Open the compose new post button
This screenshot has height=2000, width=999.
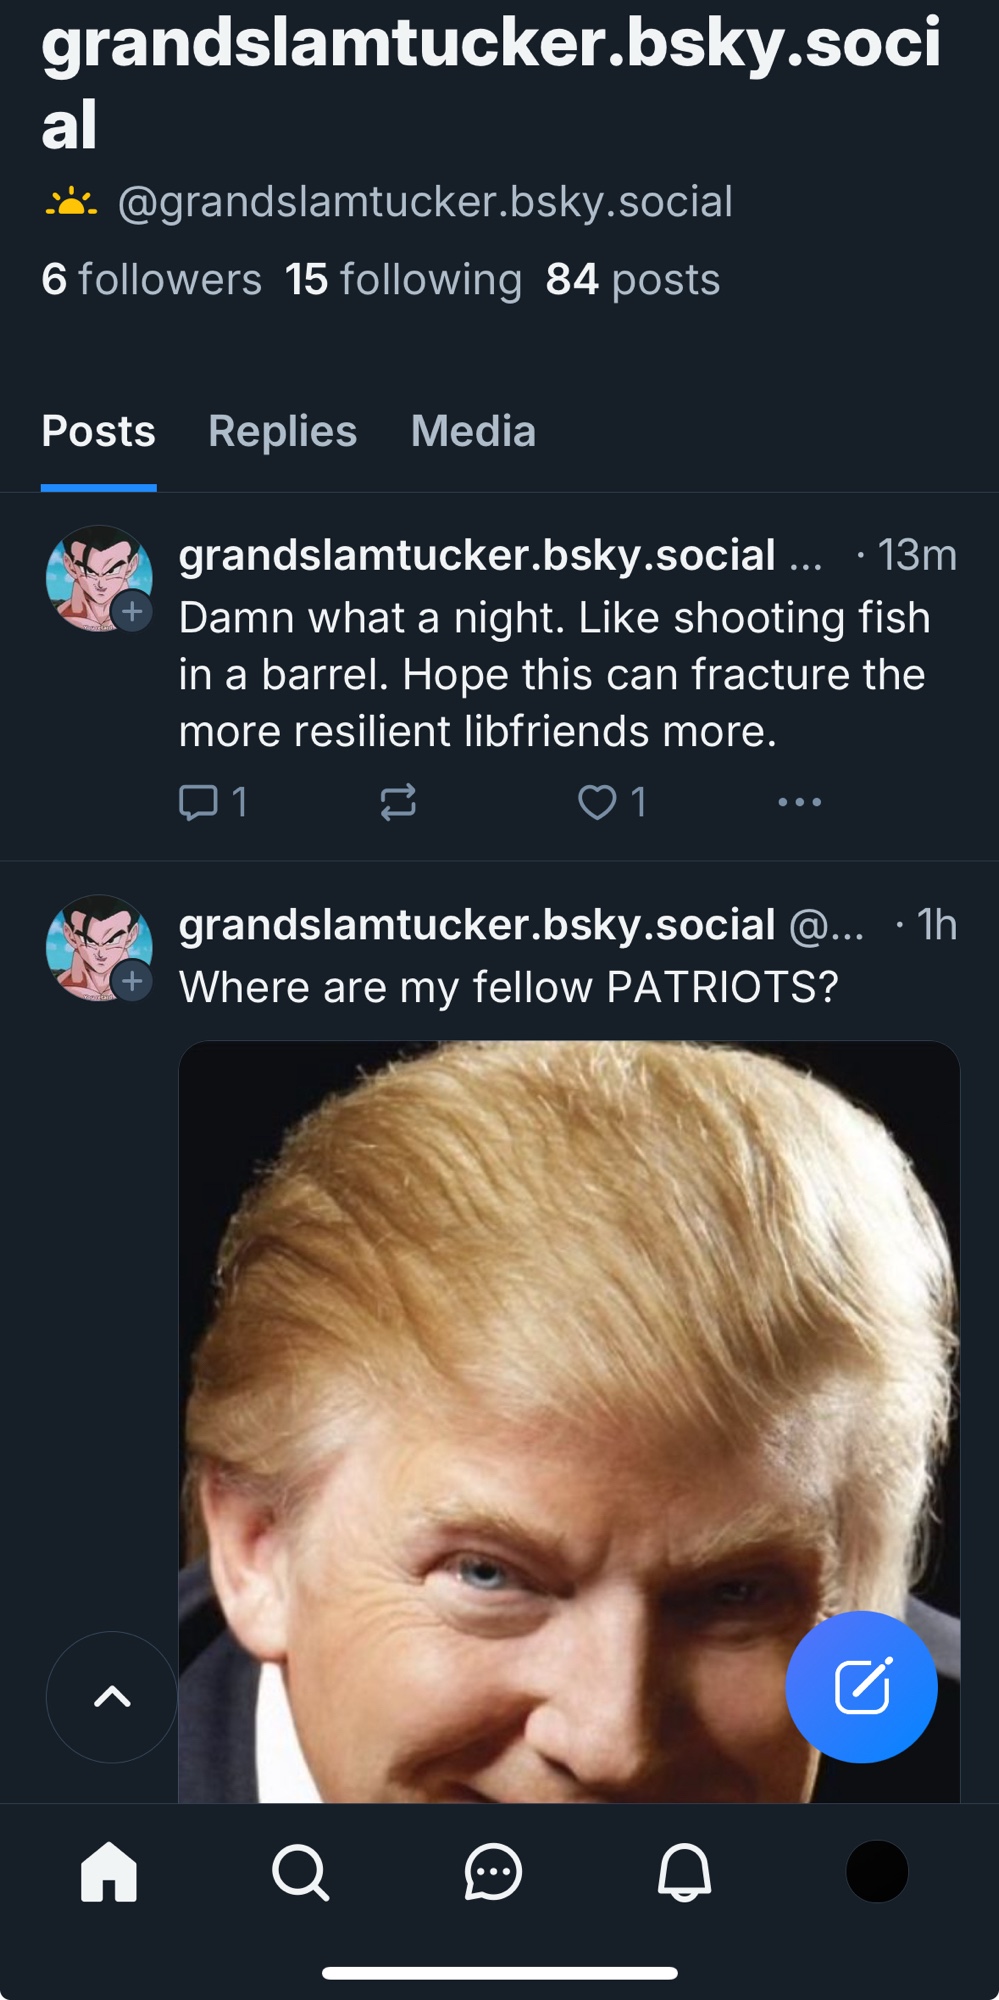861,1687
